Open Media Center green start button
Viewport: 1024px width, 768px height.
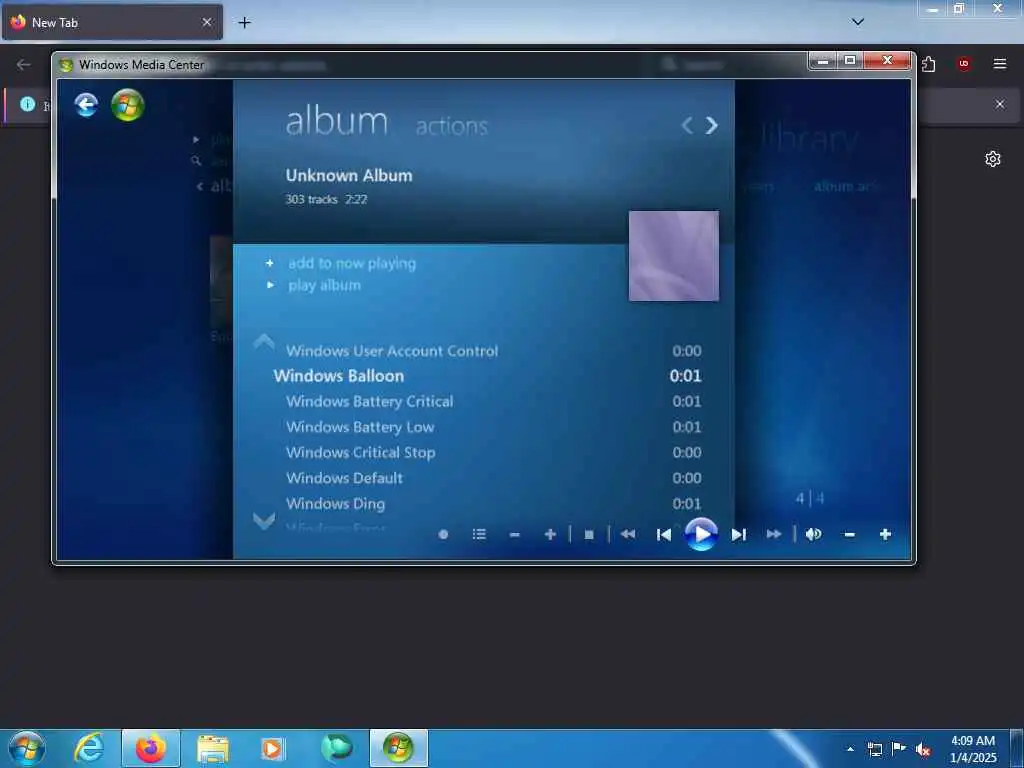(127, 105)
